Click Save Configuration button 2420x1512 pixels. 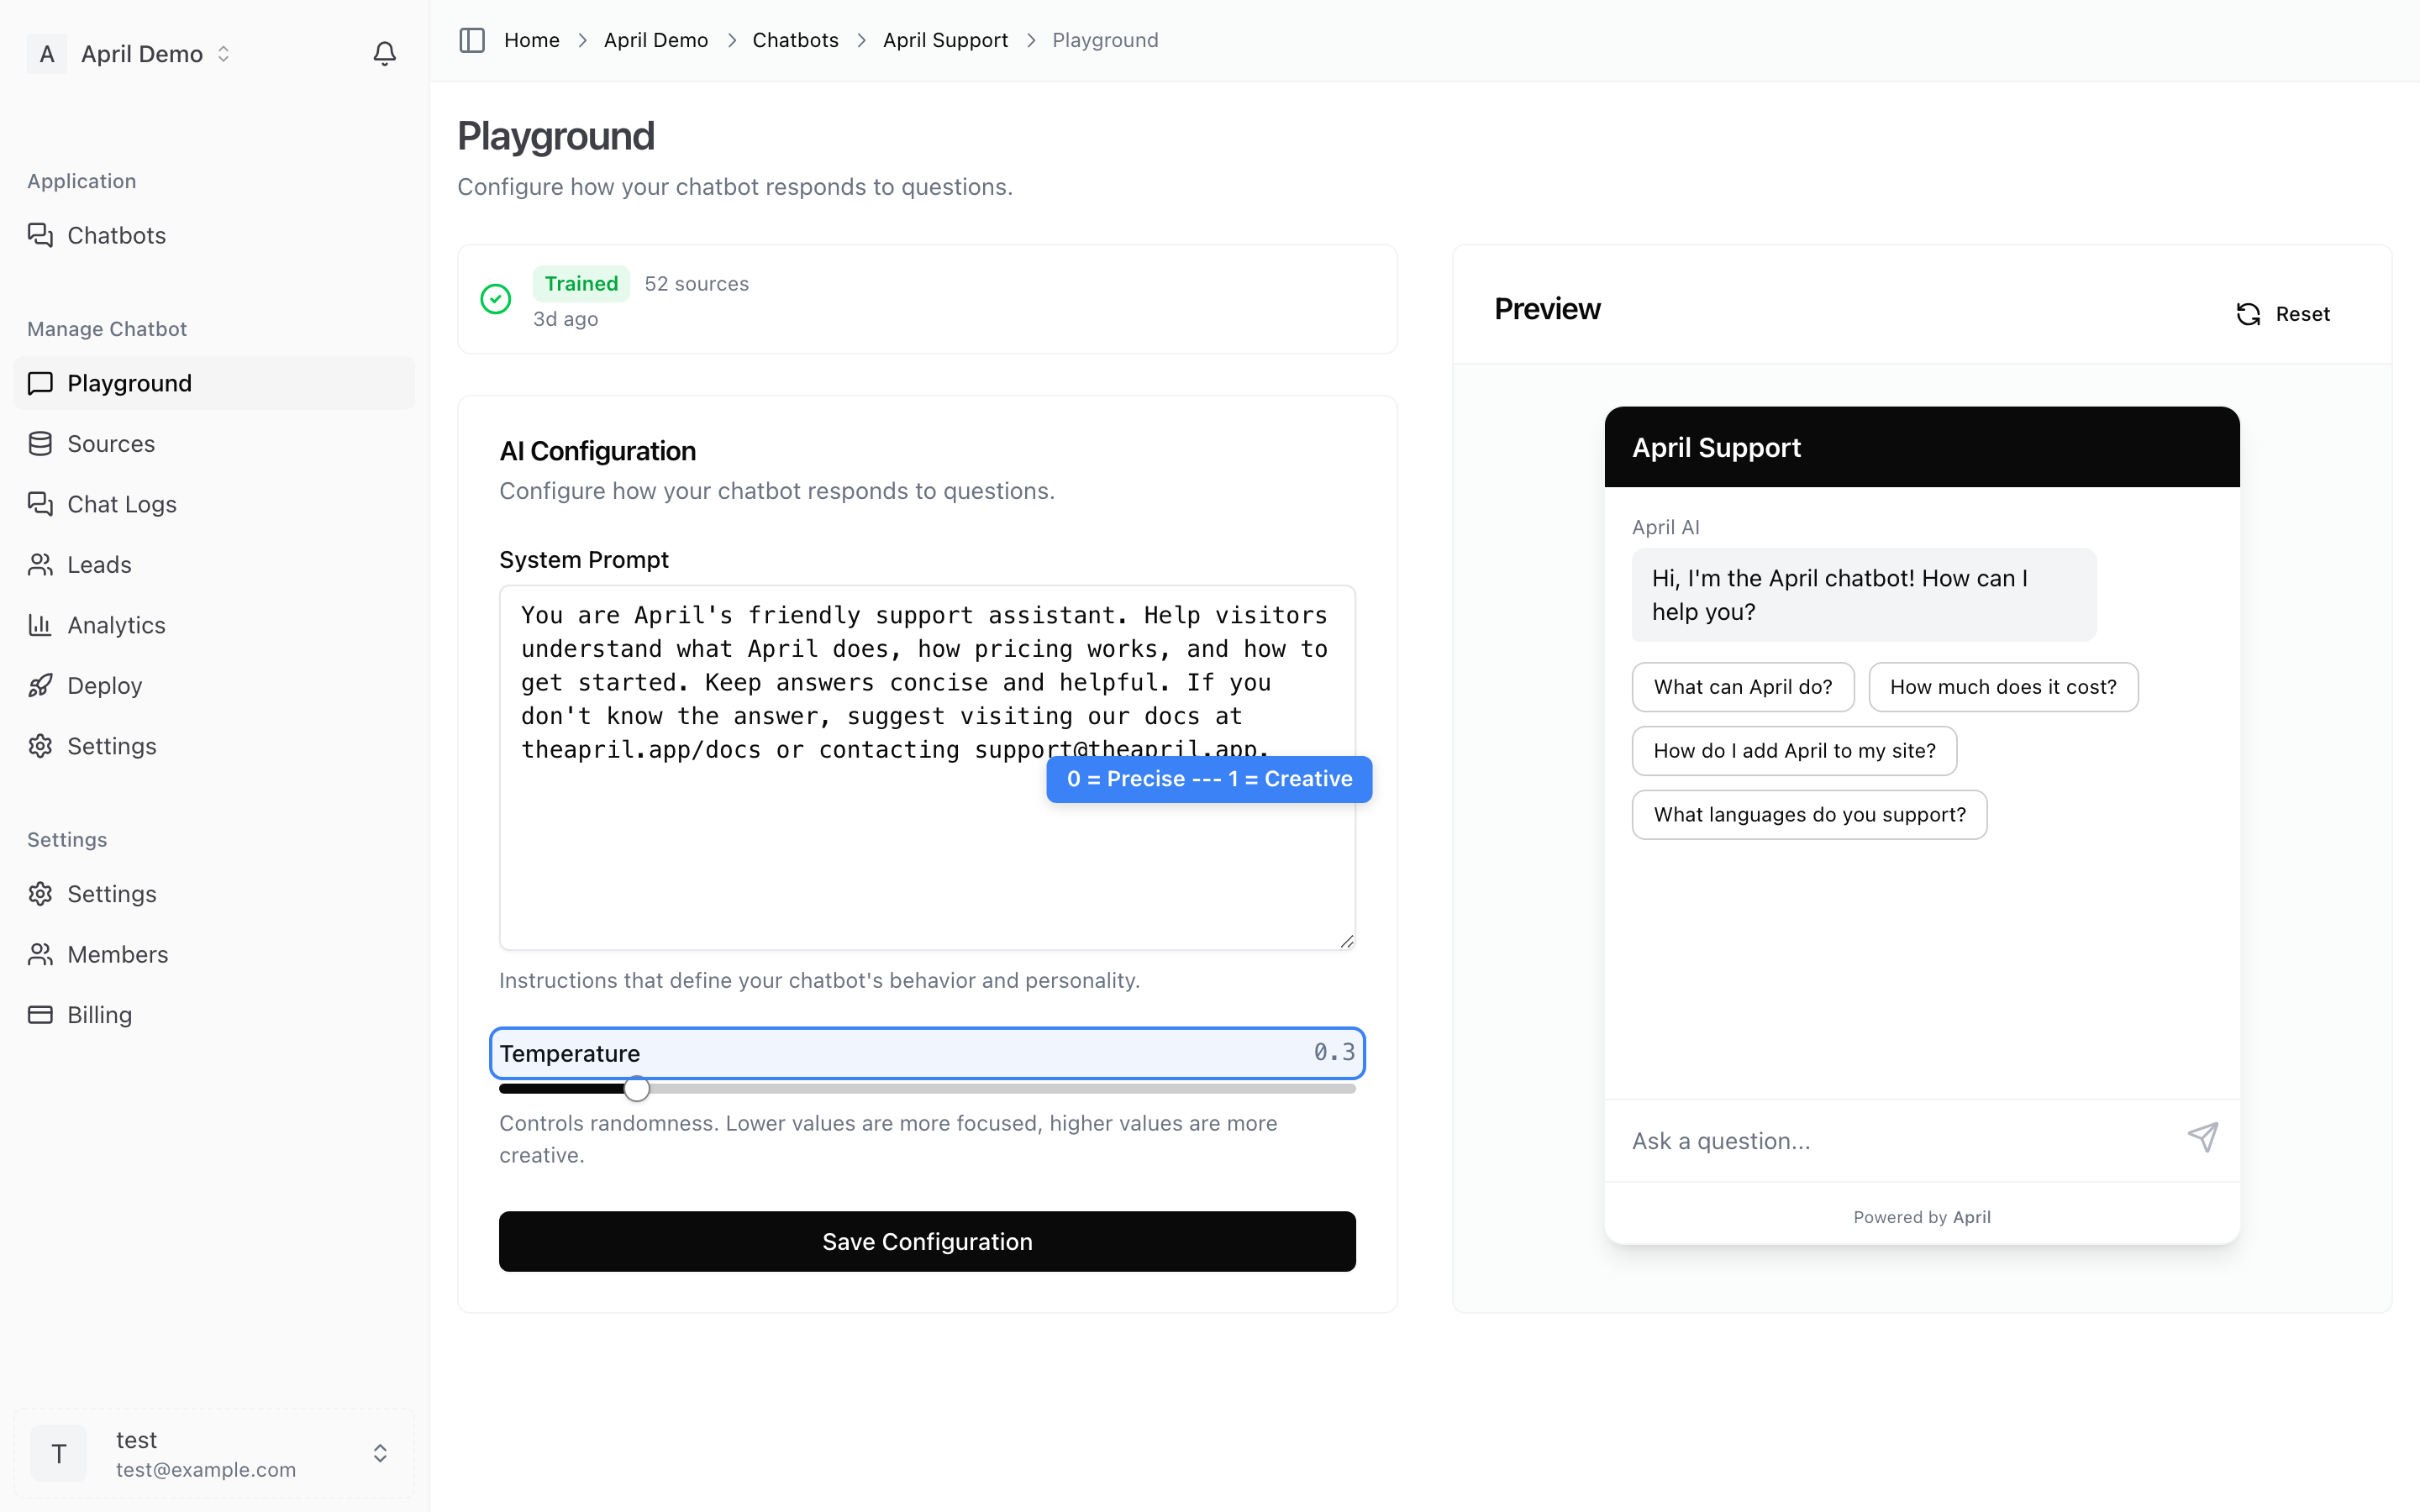(927, 1241)
